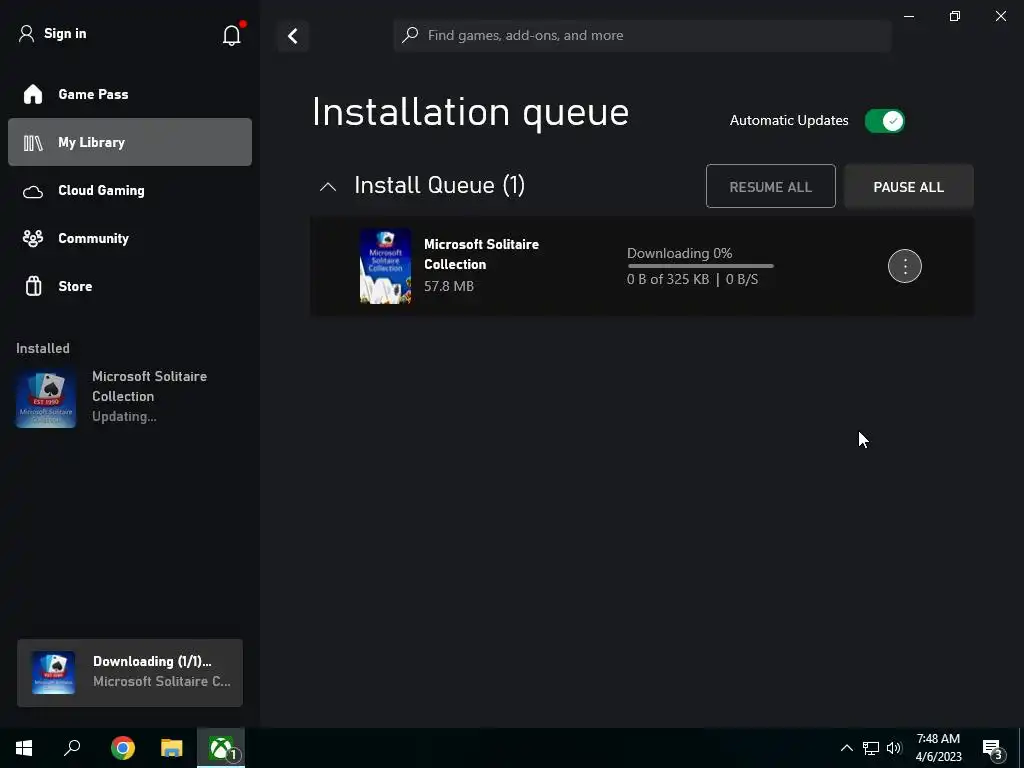Click Microsoft Solitaire Collection title in queue
Viewport: 1024px width, 768px height.
[481, 254]
